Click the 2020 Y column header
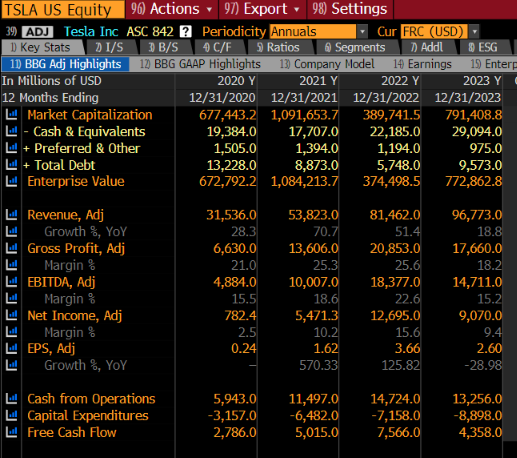 (x=236, y=81)
